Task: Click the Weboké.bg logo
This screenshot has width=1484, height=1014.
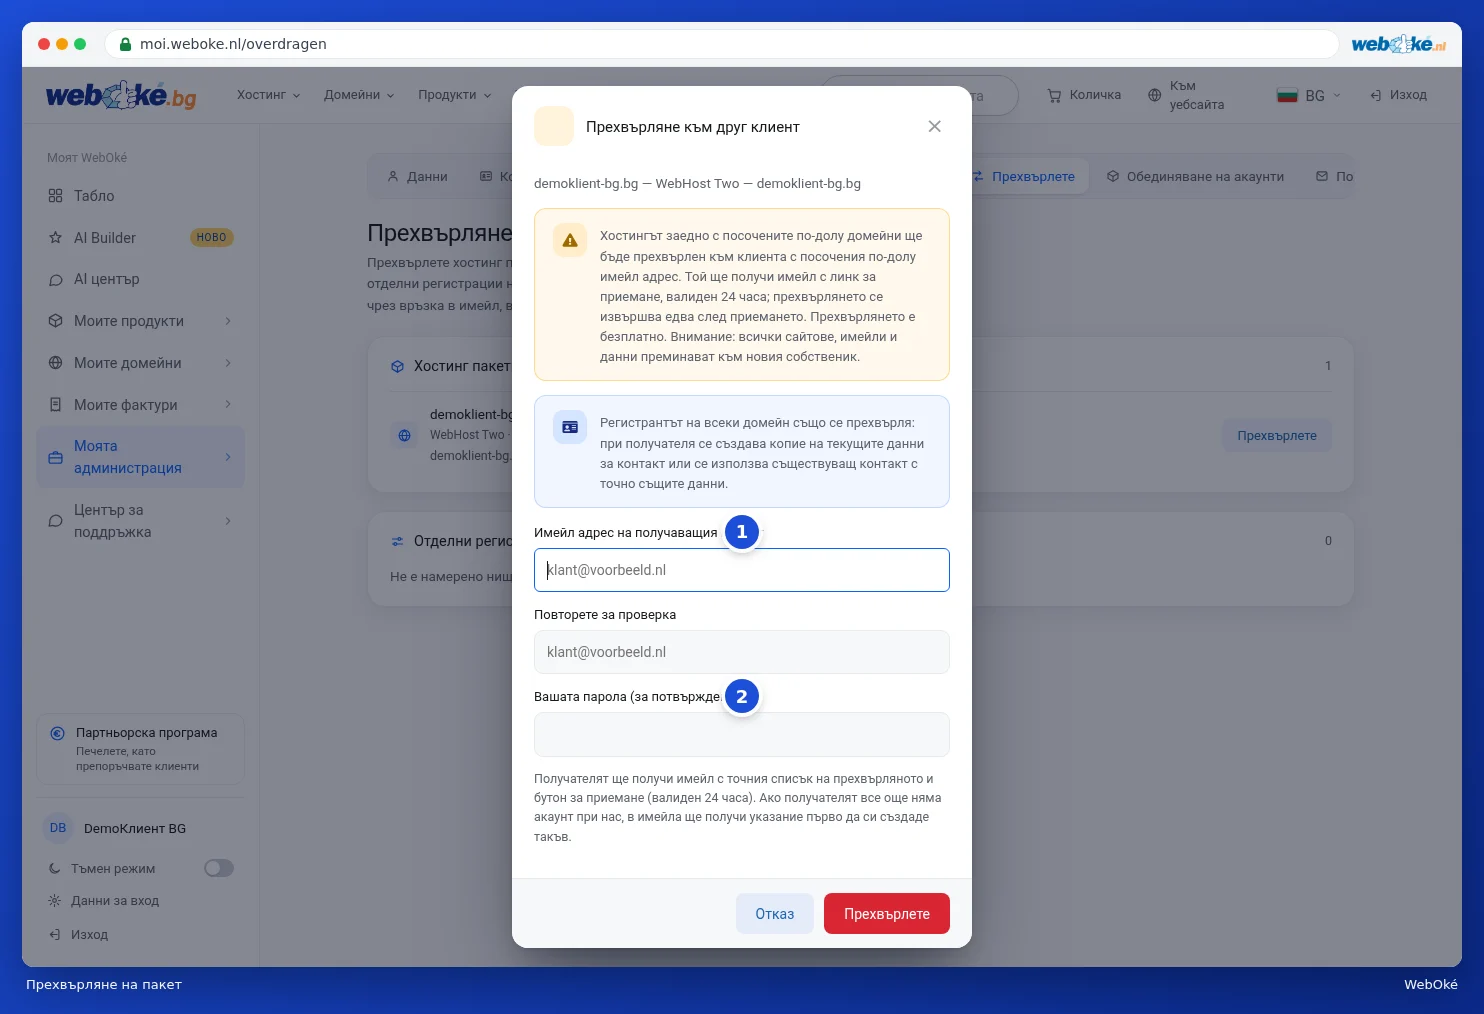Action: (x=121, y=95)
